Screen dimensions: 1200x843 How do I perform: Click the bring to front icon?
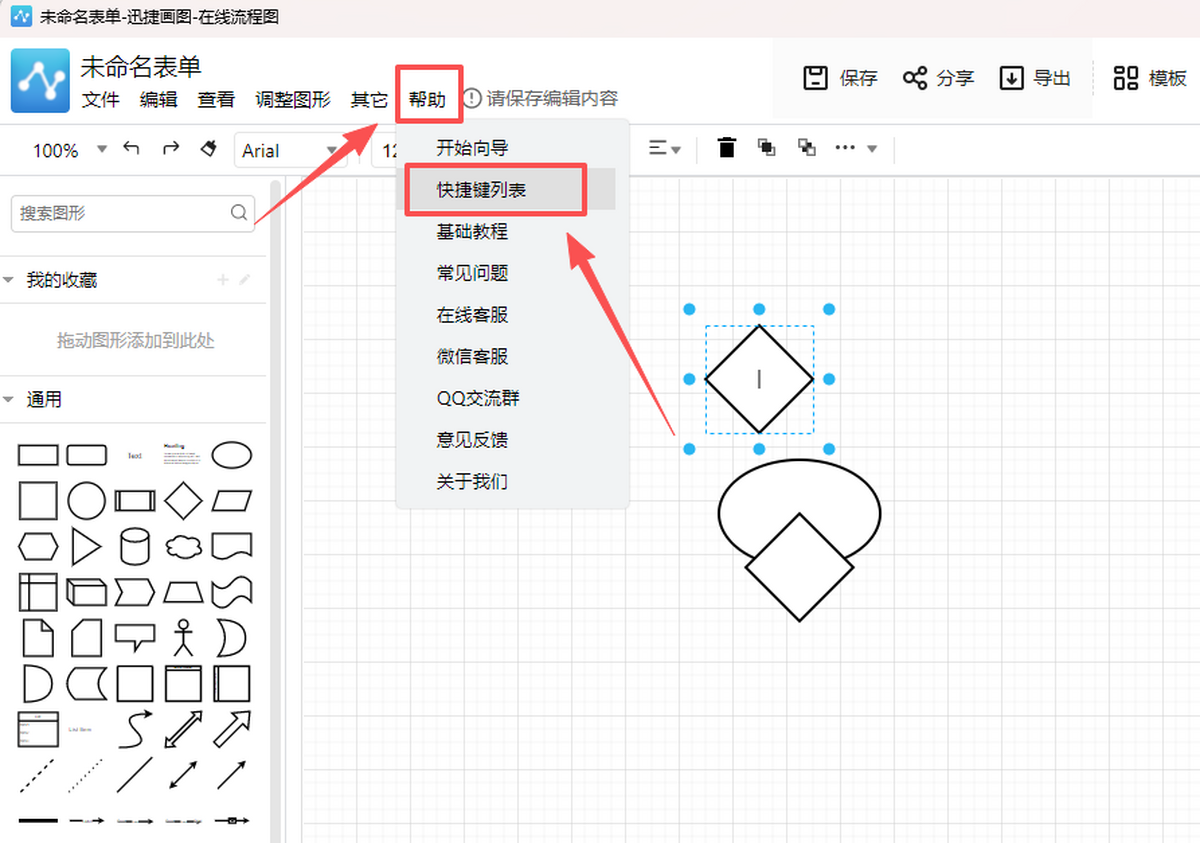tap(767, 148)
